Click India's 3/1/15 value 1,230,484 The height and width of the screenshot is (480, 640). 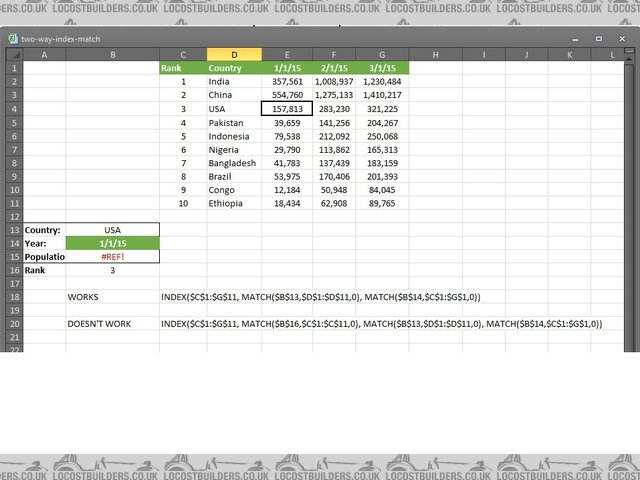383,82
